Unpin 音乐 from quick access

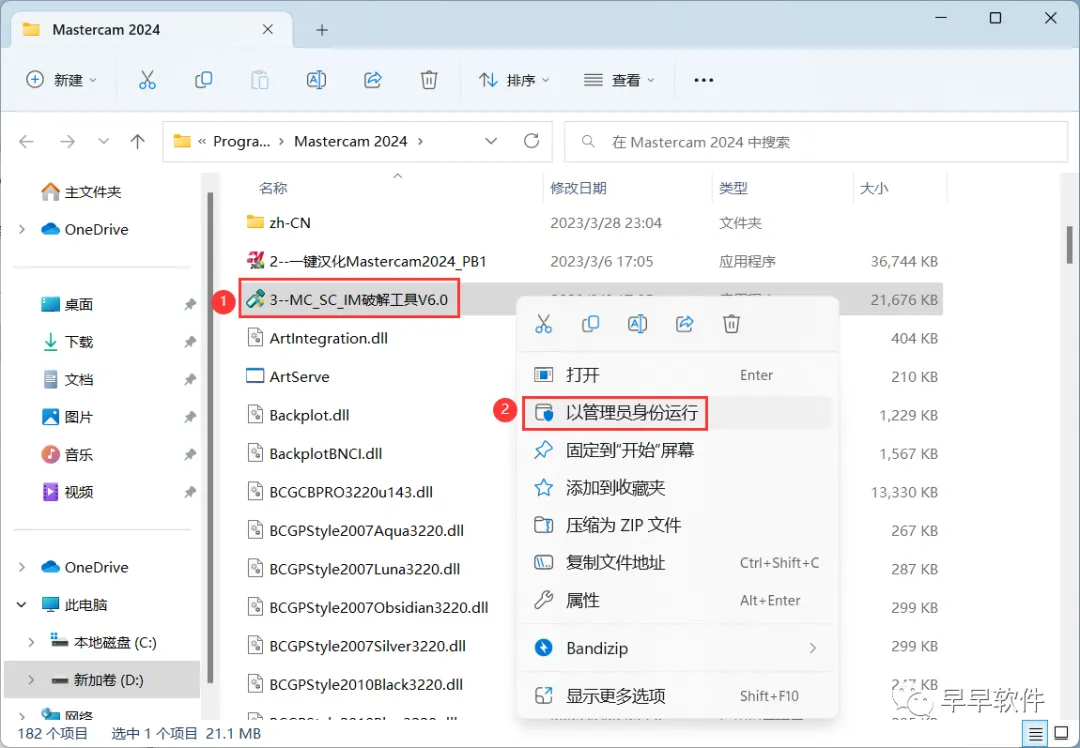[x=190, y=455]
